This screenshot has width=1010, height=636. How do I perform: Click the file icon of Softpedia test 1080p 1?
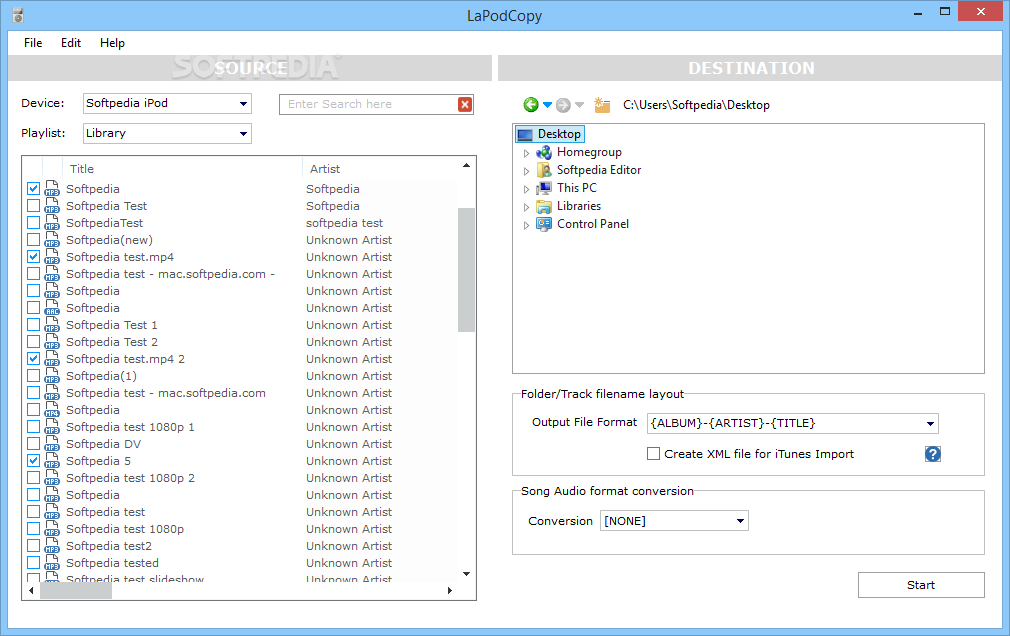coord(52,427)
